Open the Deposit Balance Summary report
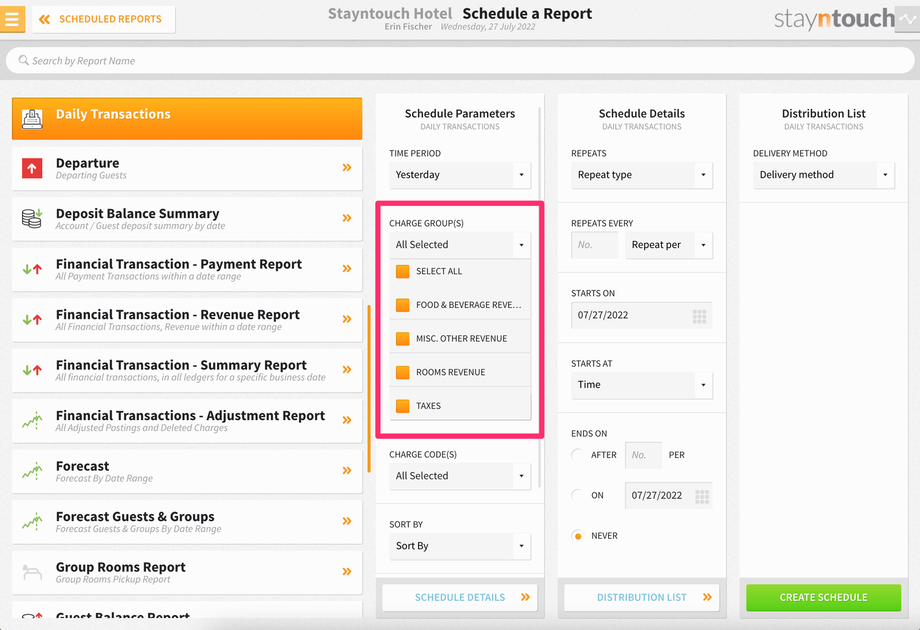 coord(187,219)
